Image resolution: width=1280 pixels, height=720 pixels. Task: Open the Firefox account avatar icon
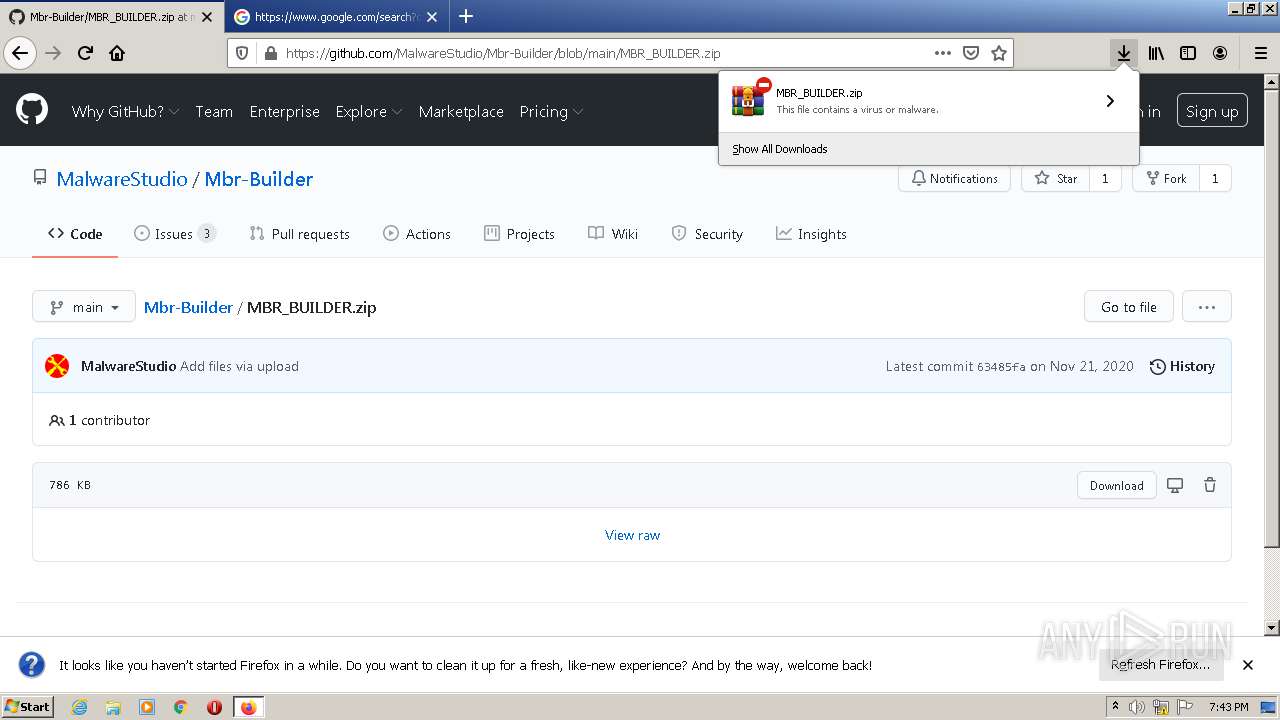[1220, 53]
